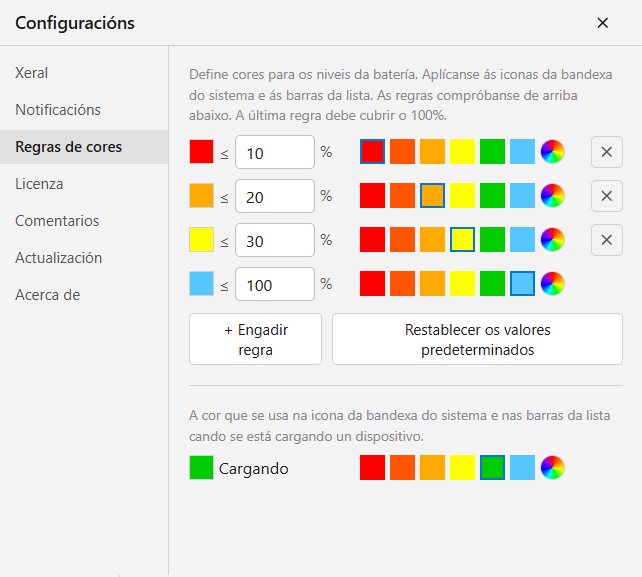
Task: Choose yellow swatch for 100% rule palette
Action: (x=462, y=283)
